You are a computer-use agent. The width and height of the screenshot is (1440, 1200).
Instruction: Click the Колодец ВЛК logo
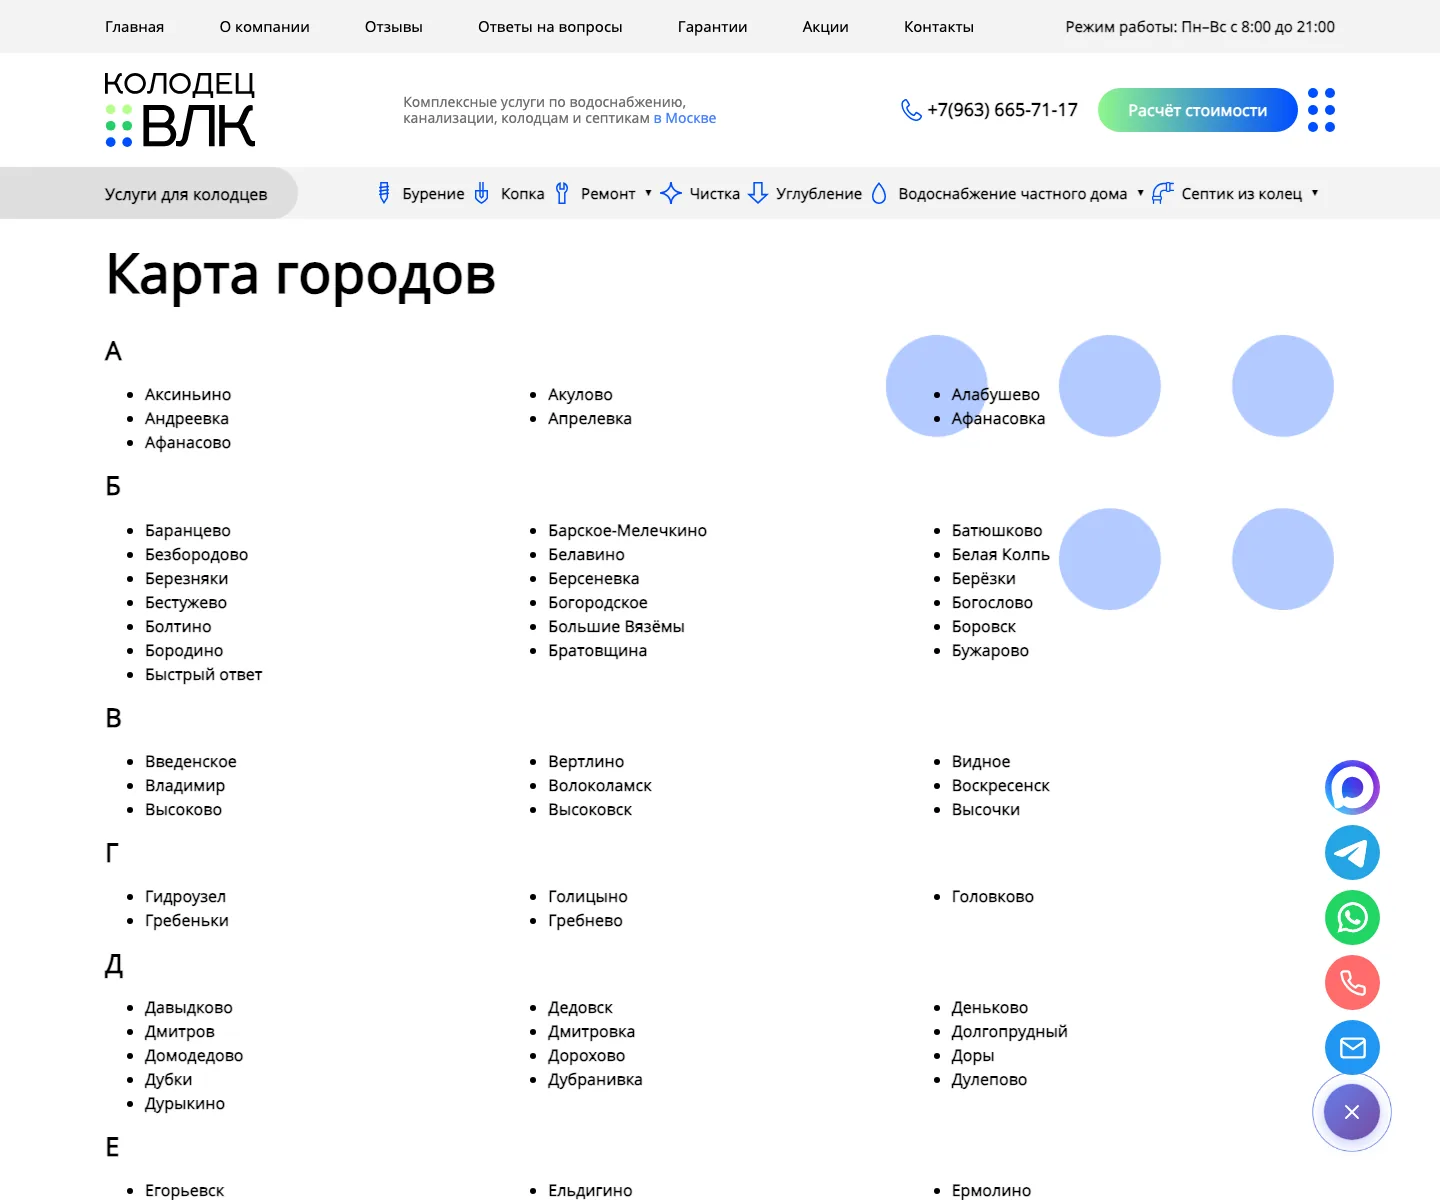(180, 110)
